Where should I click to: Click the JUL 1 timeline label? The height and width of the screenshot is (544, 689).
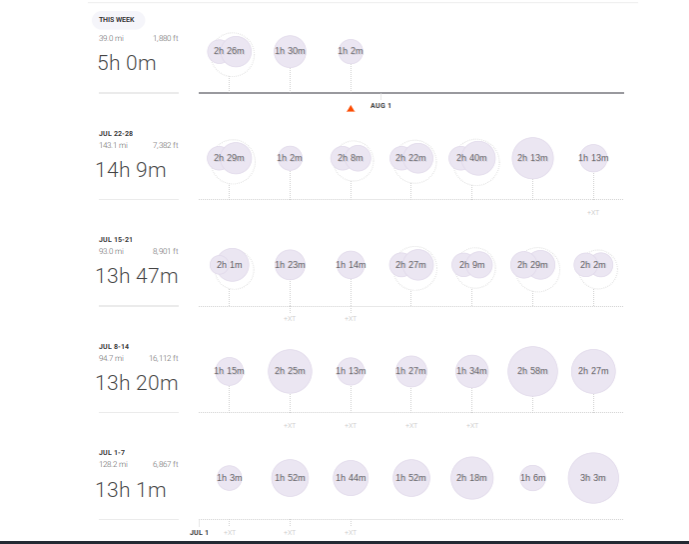point(199,532)
